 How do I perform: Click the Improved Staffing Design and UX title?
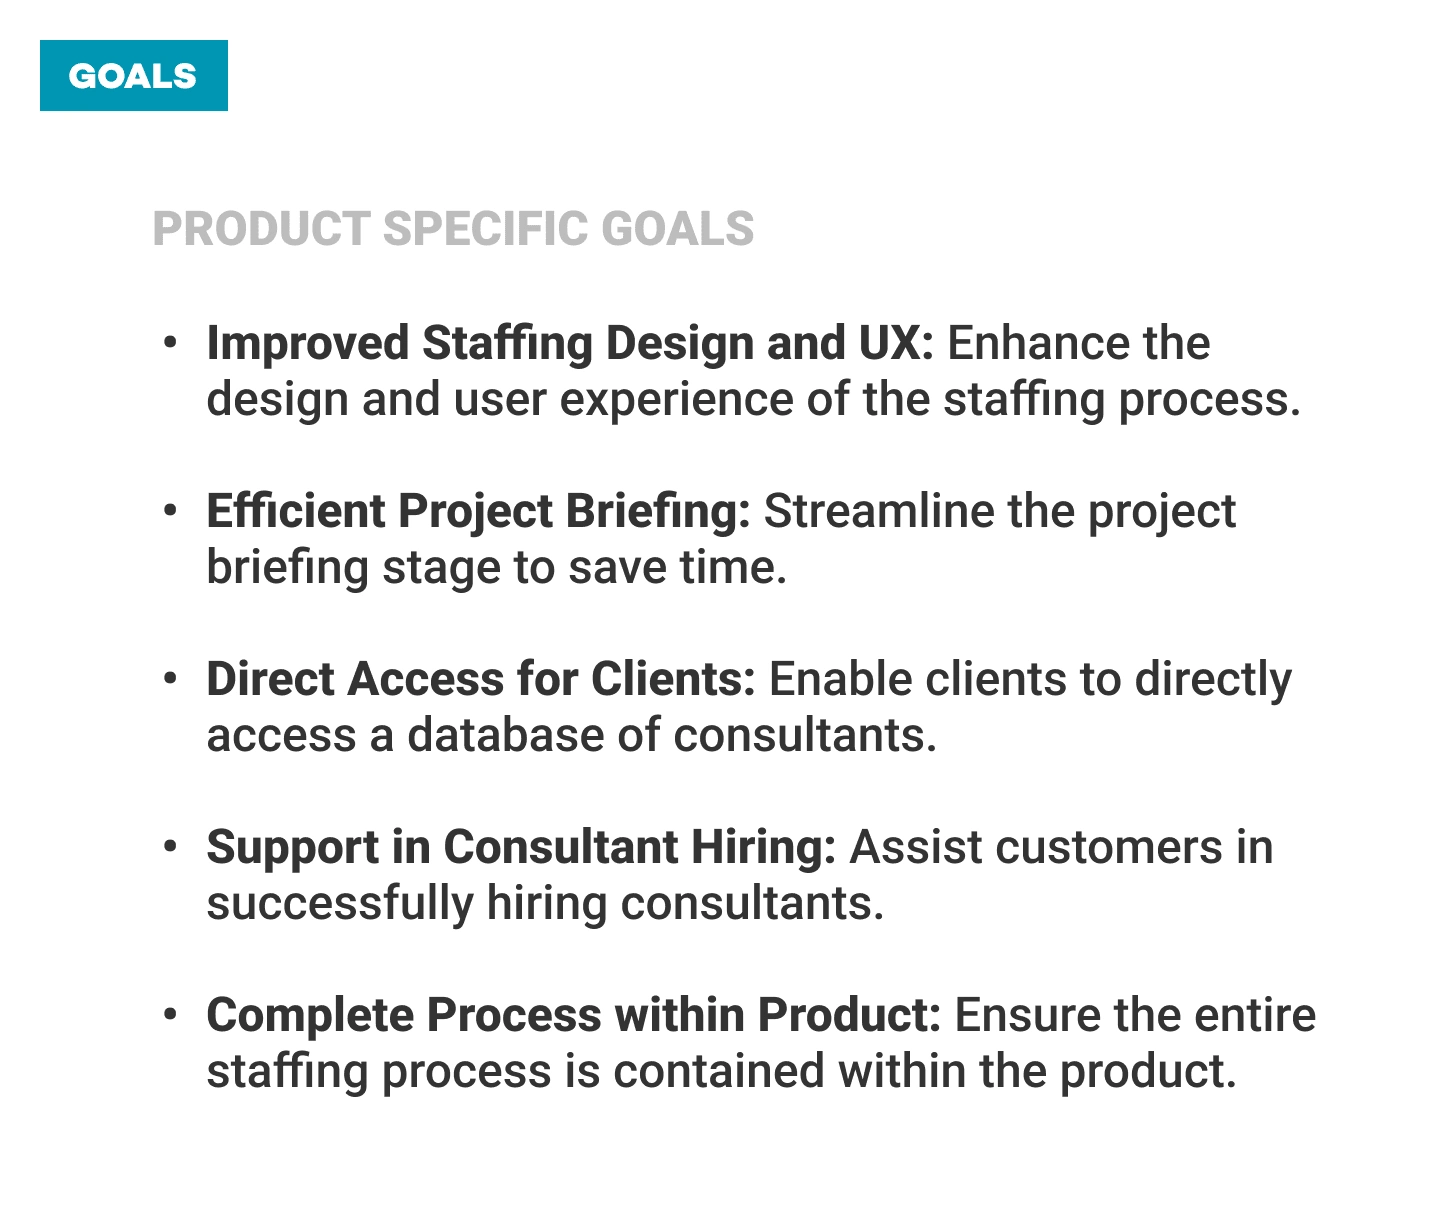[569, 344]
